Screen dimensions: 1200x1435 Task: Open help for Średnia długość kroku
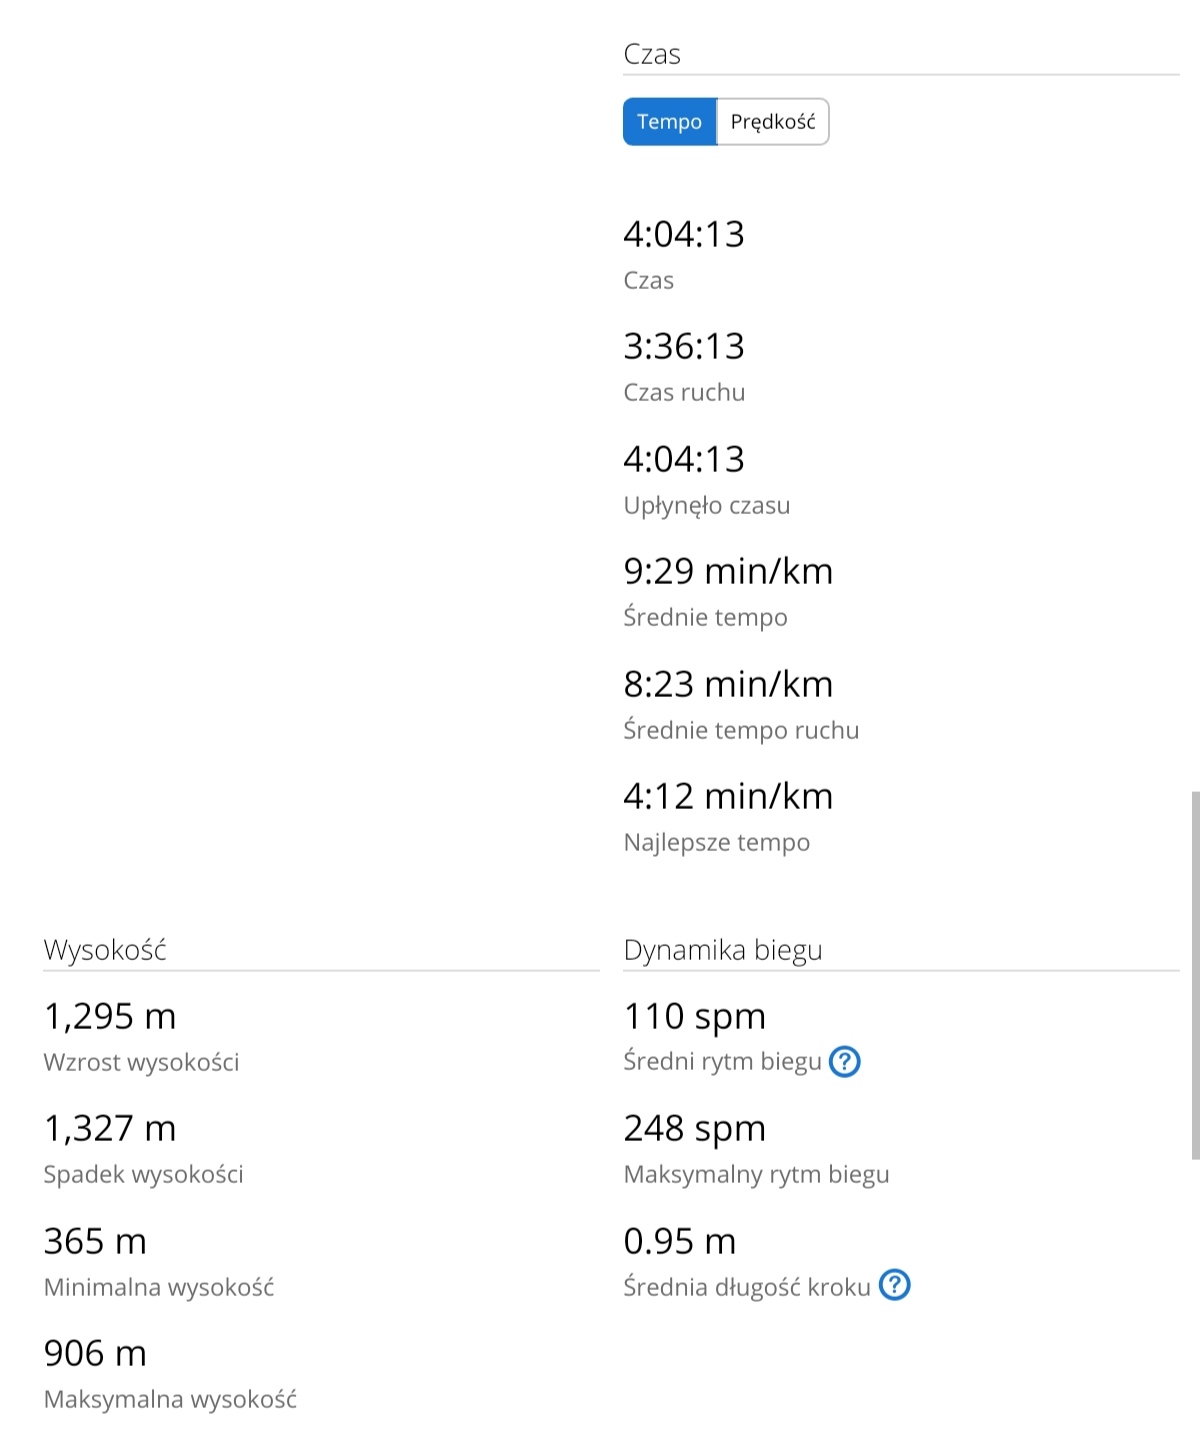click(894, 1285)
